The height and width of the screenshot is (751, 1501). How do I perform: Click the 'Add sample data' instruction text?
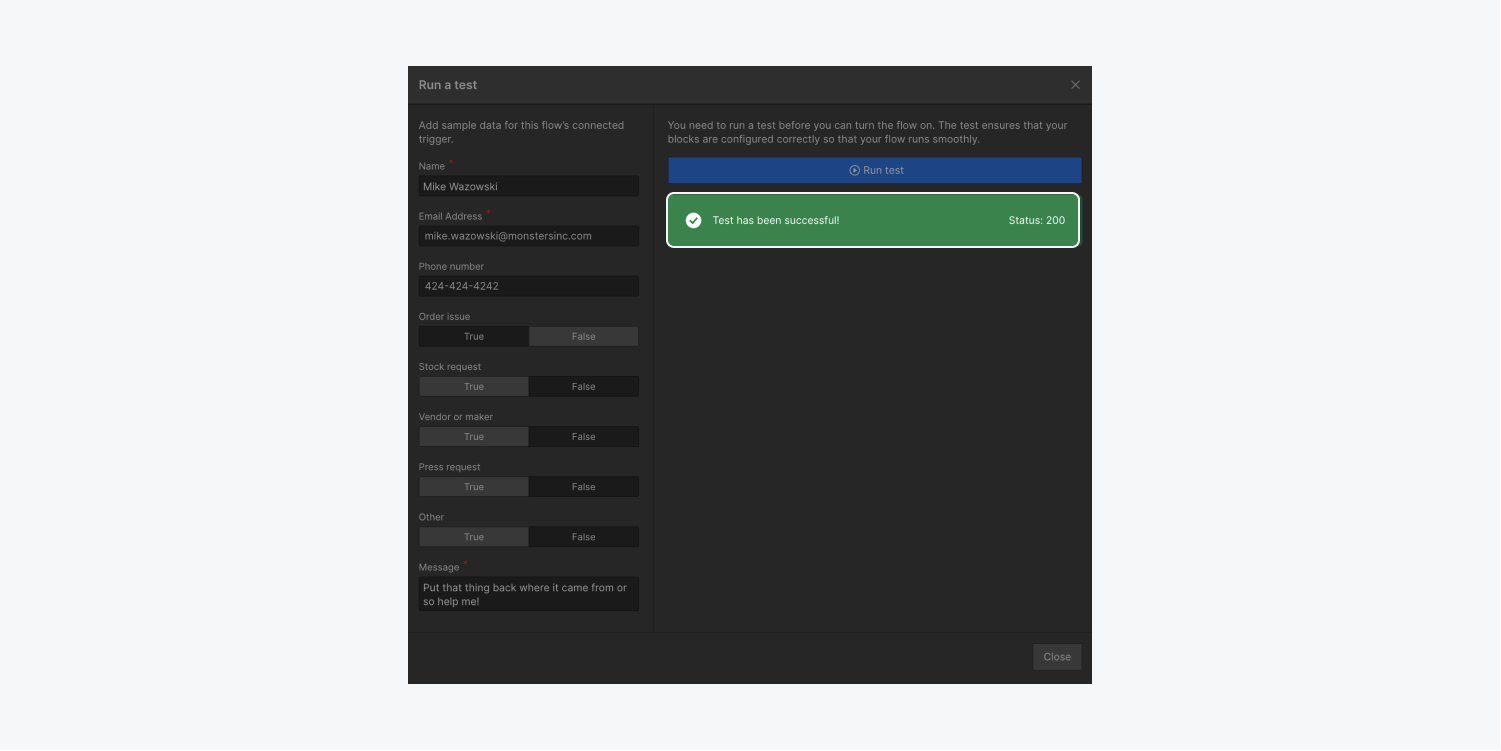[x=521, y=132]
